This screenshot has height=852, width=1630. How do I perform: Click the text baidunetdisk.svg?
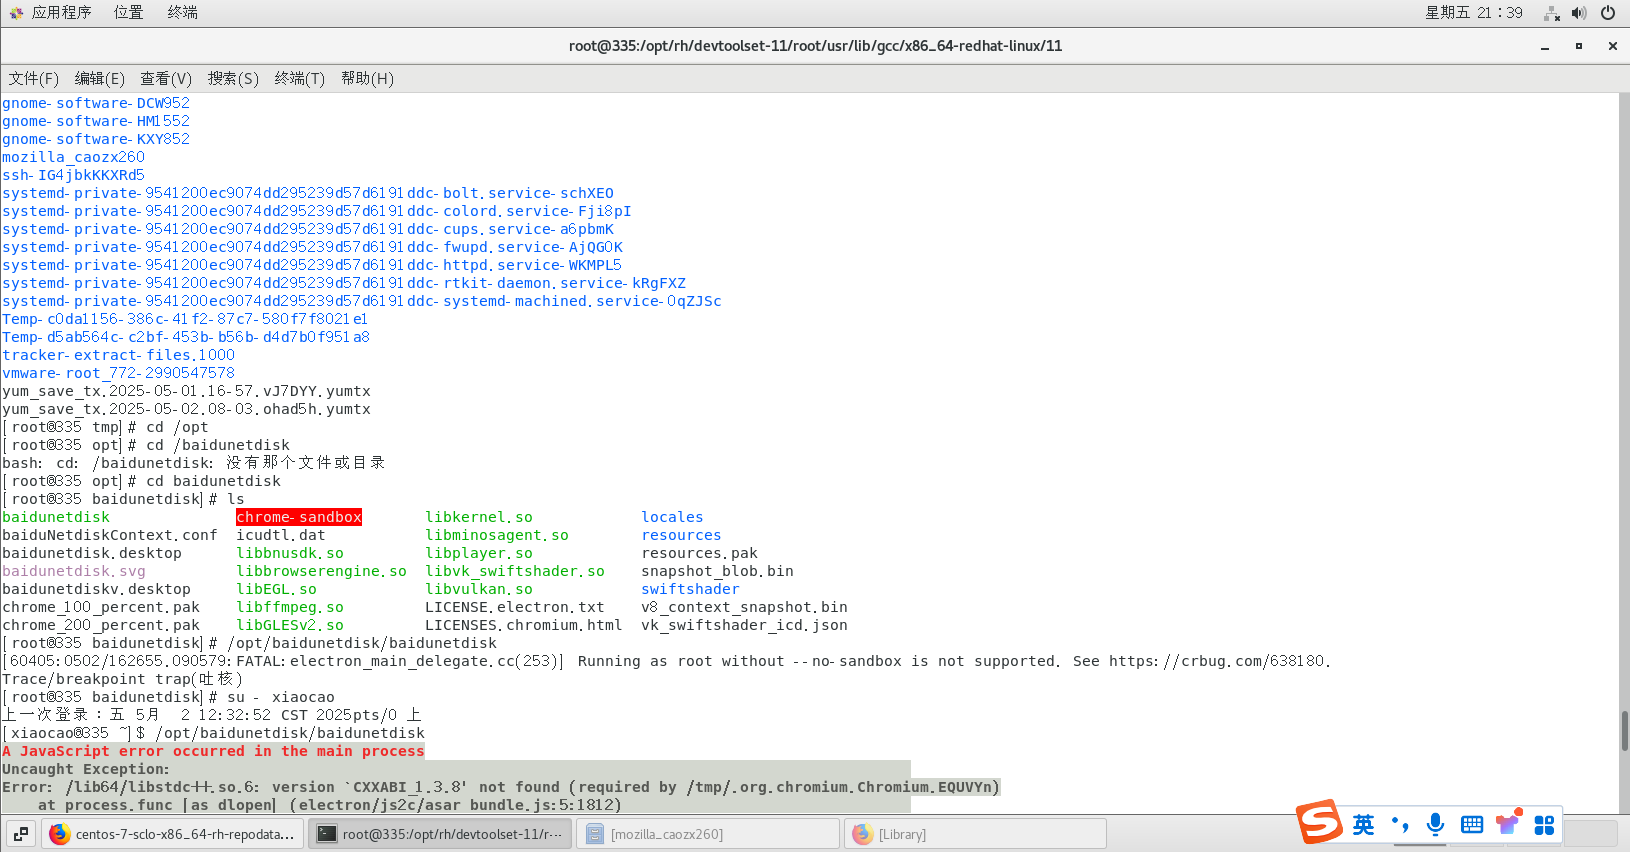click(x=74, y=571)
